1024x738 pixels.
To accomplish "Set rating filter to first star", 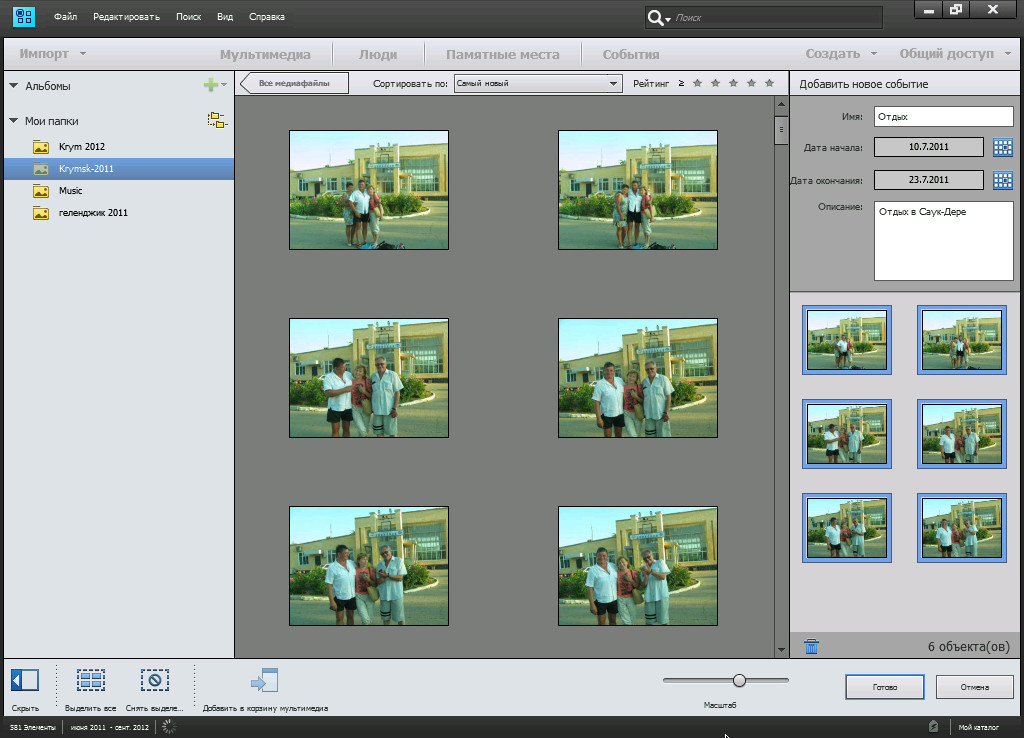I will tap(698, 84).
